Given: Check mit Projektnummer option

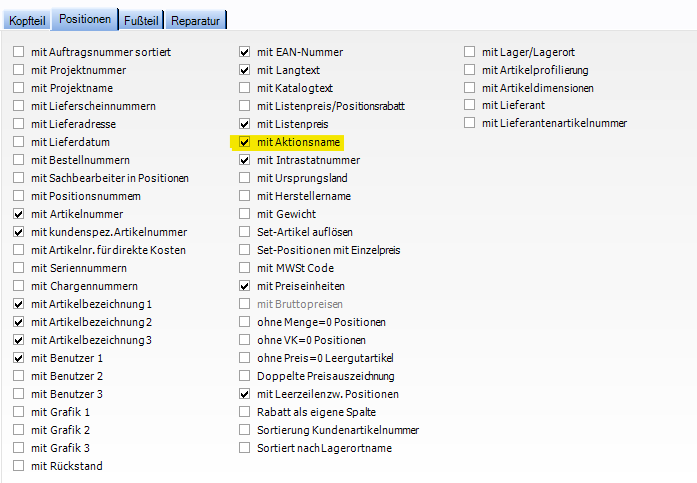Looking at the screenshot, I should coord(20,70).
